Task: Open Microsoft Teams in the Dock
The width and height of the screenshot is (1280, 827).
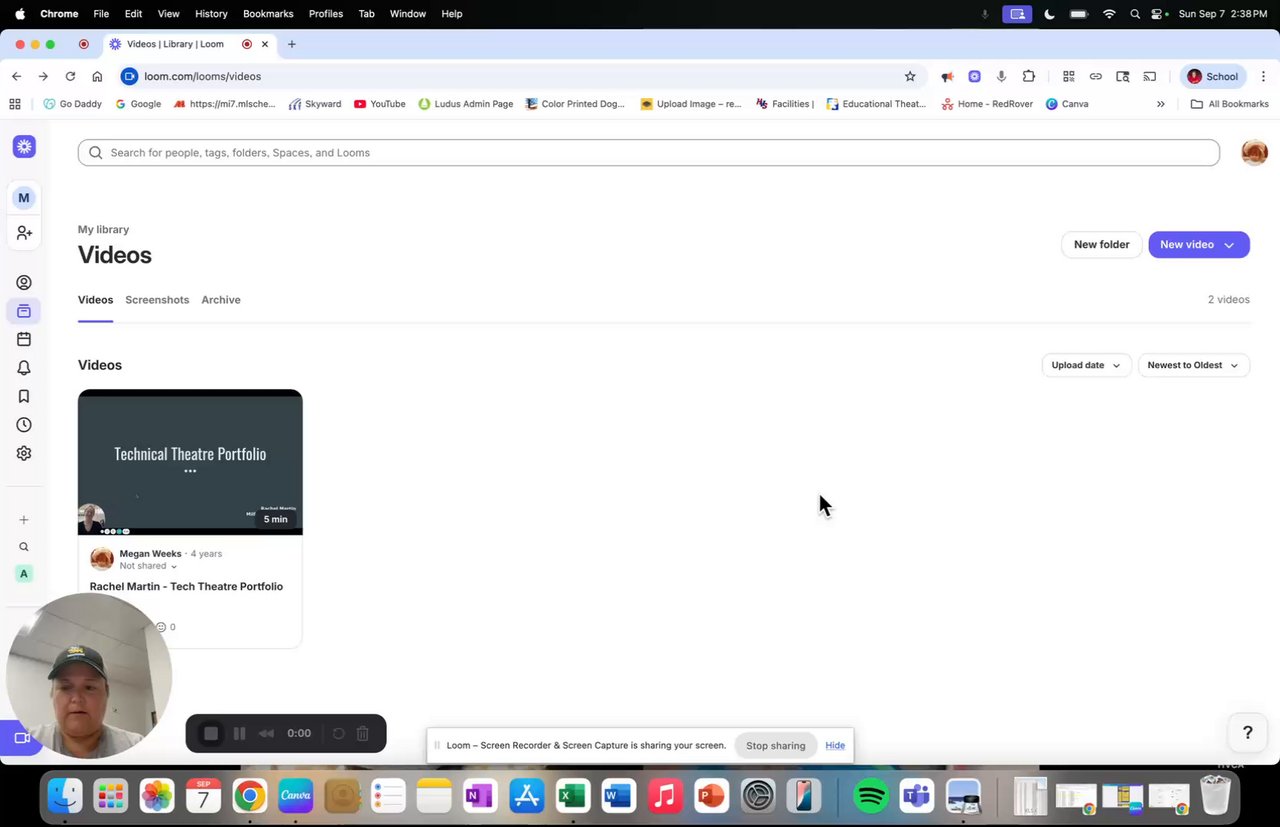Action: tap(917, 796)
